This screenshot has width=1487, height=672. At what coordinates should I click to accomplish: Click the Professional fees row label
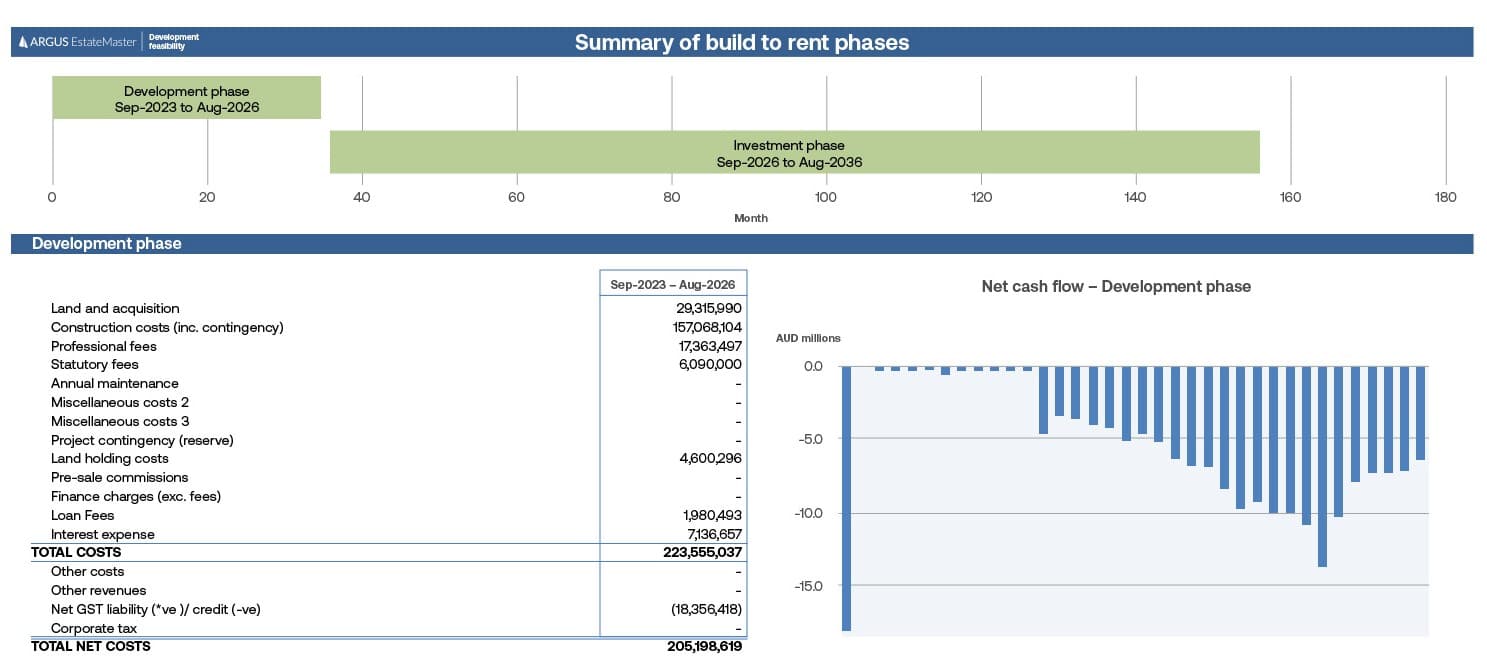103,346
